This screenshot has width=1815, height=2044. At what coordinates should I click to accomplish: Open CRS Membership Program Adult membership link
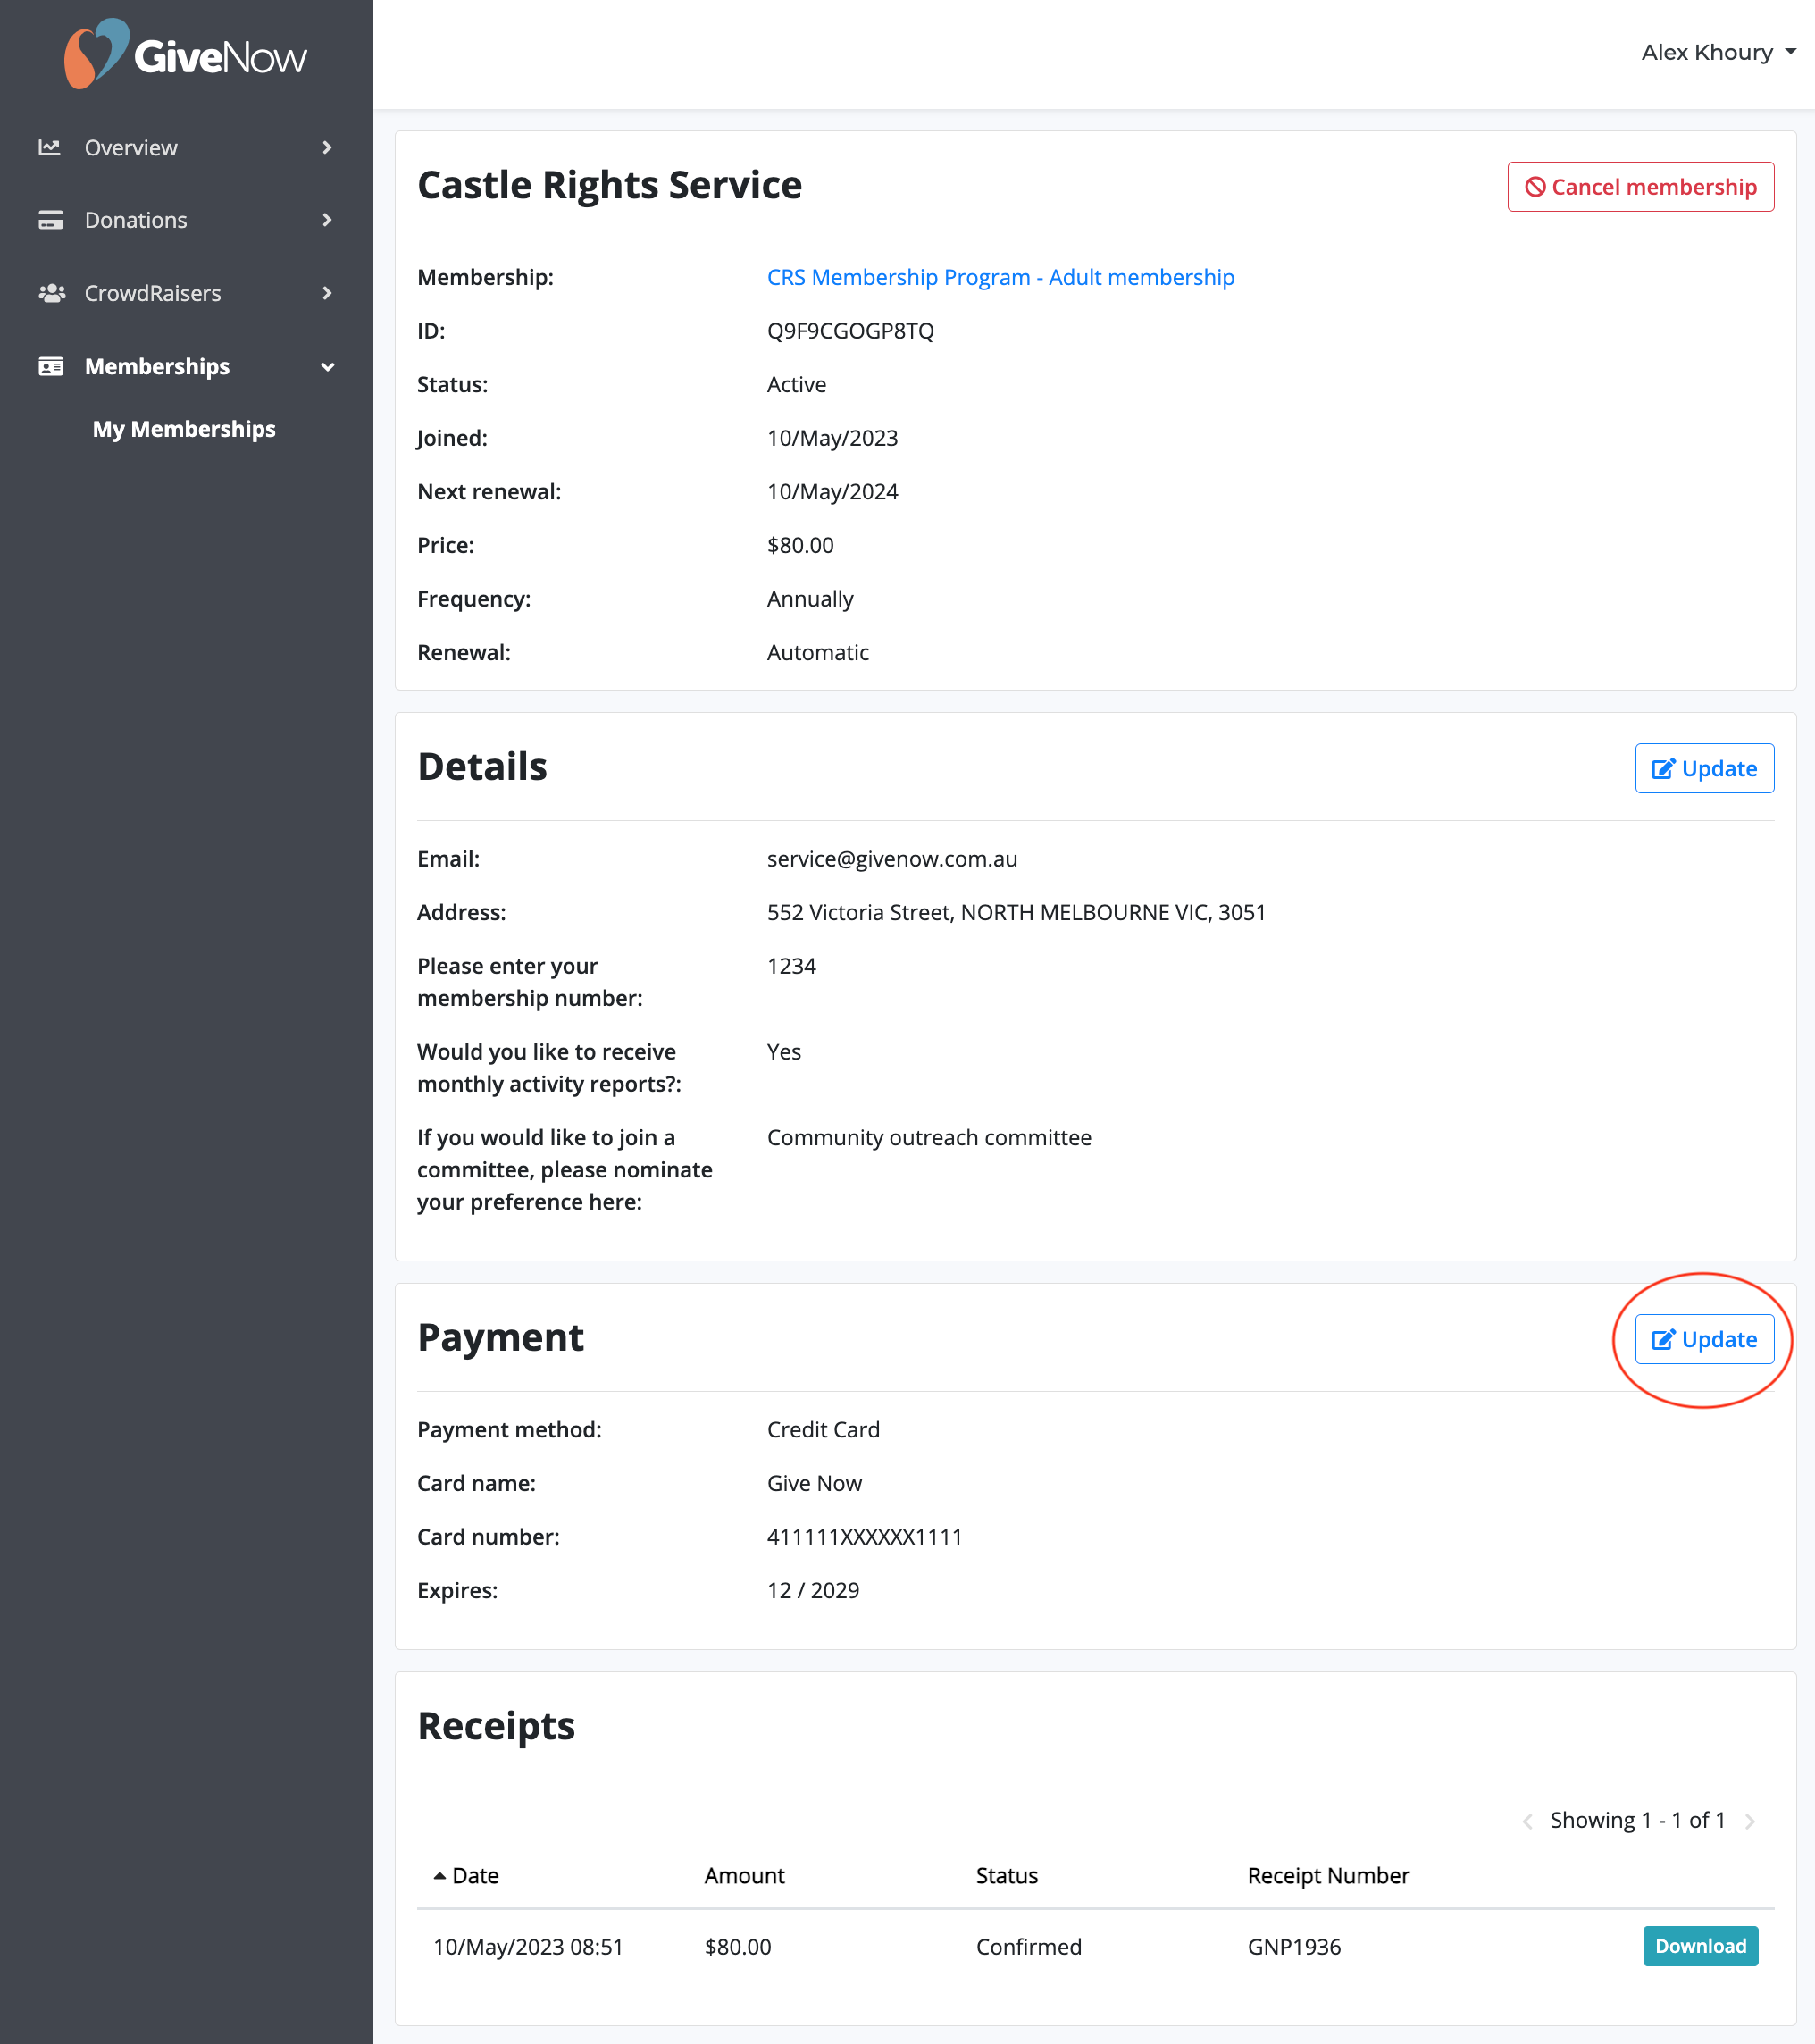[1000, 277]
